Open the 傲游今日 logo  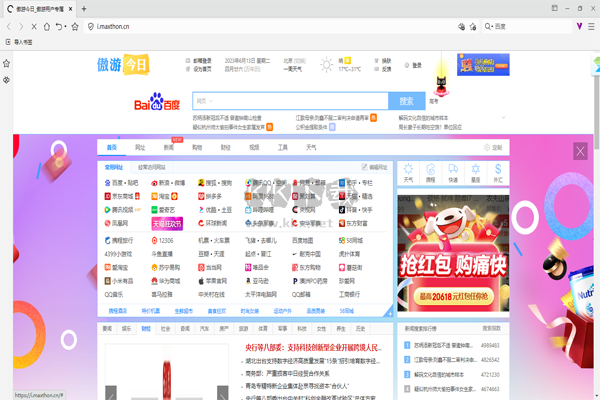click(x=123, y=64)
